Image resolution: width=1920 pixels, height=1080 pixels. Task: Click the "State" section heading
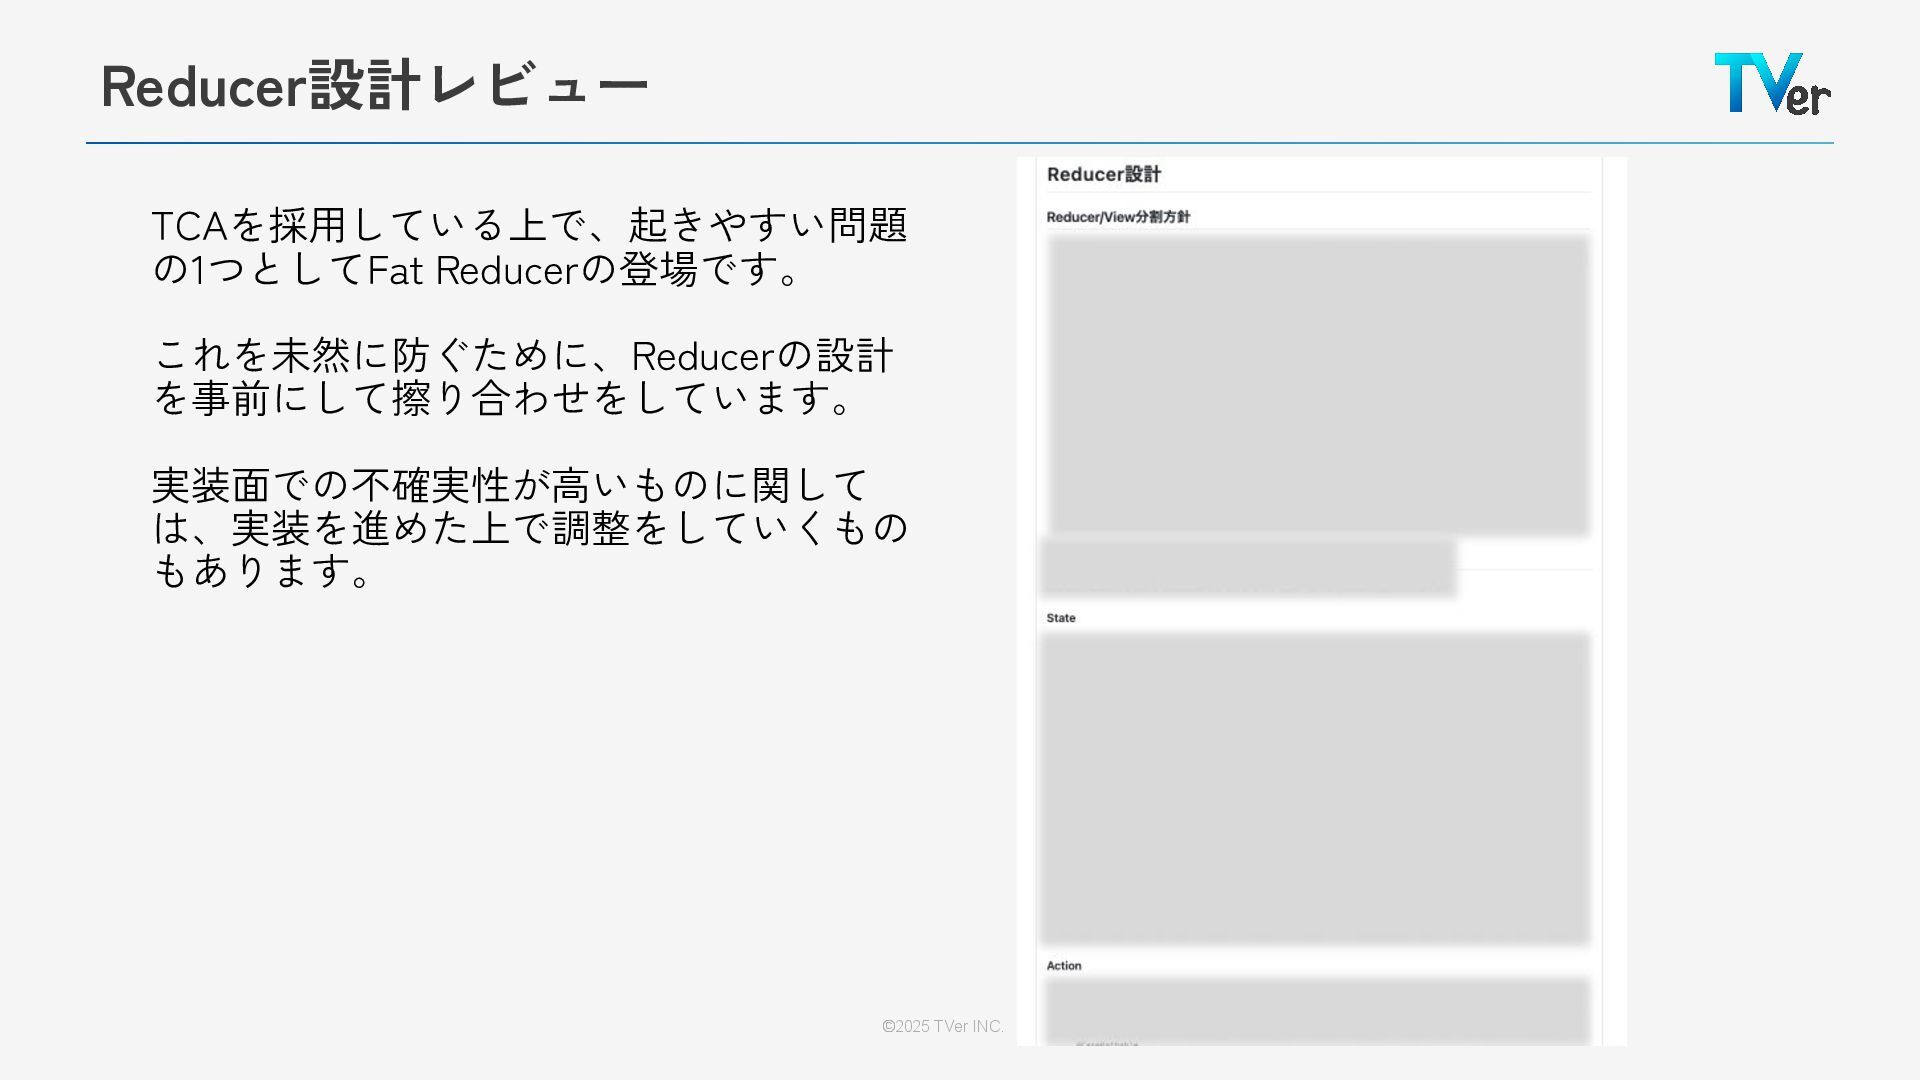tap(1061, 618)
